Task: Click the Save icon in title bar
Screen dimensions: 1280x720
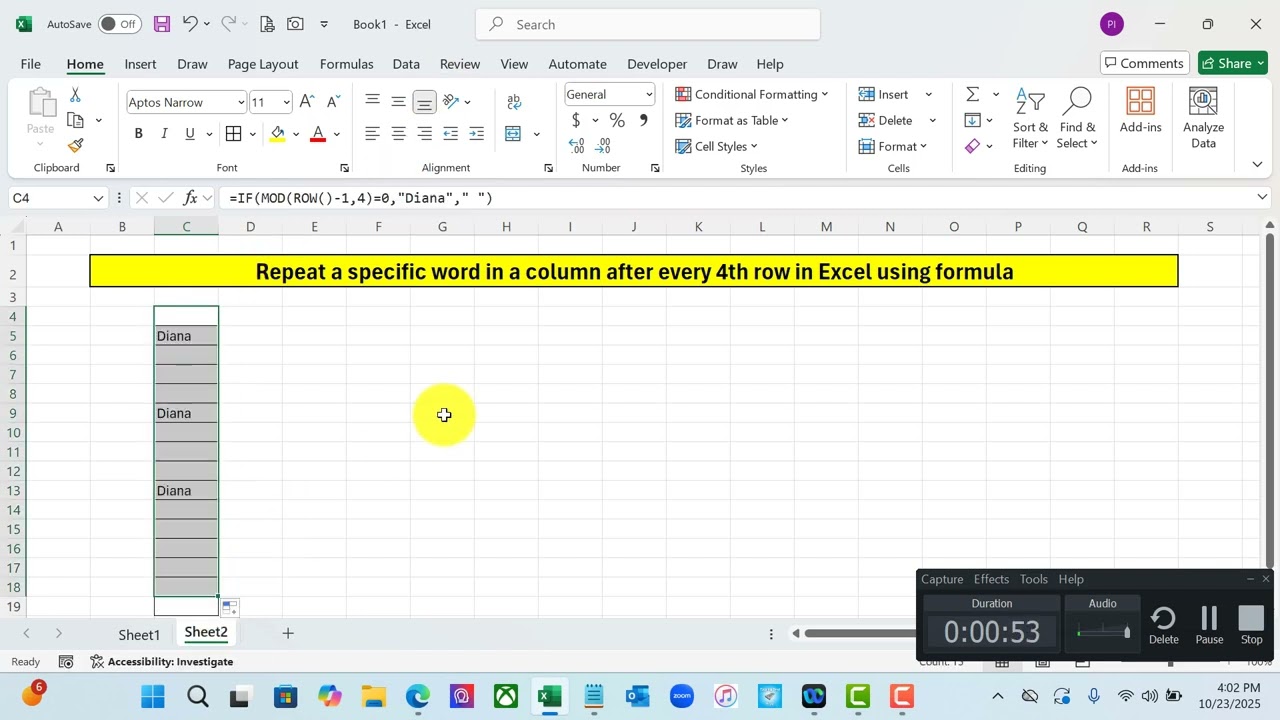Action: tap(161, 24)
